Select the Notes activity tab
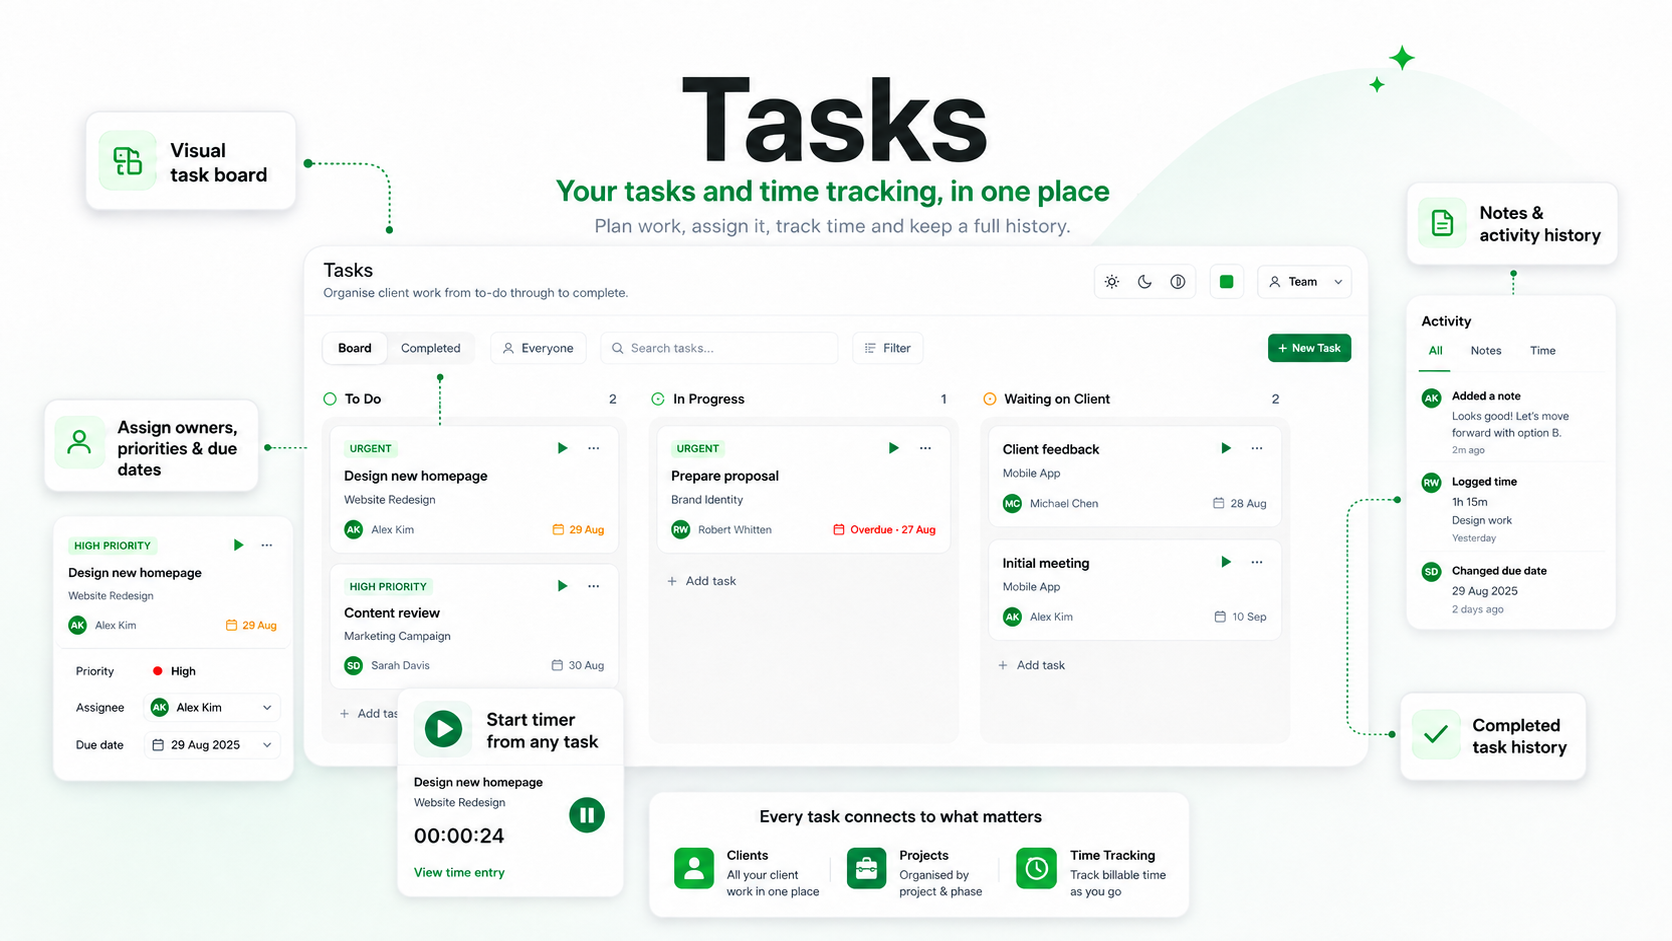This screenshot has height=941, width=1672. click(1486, 351)
